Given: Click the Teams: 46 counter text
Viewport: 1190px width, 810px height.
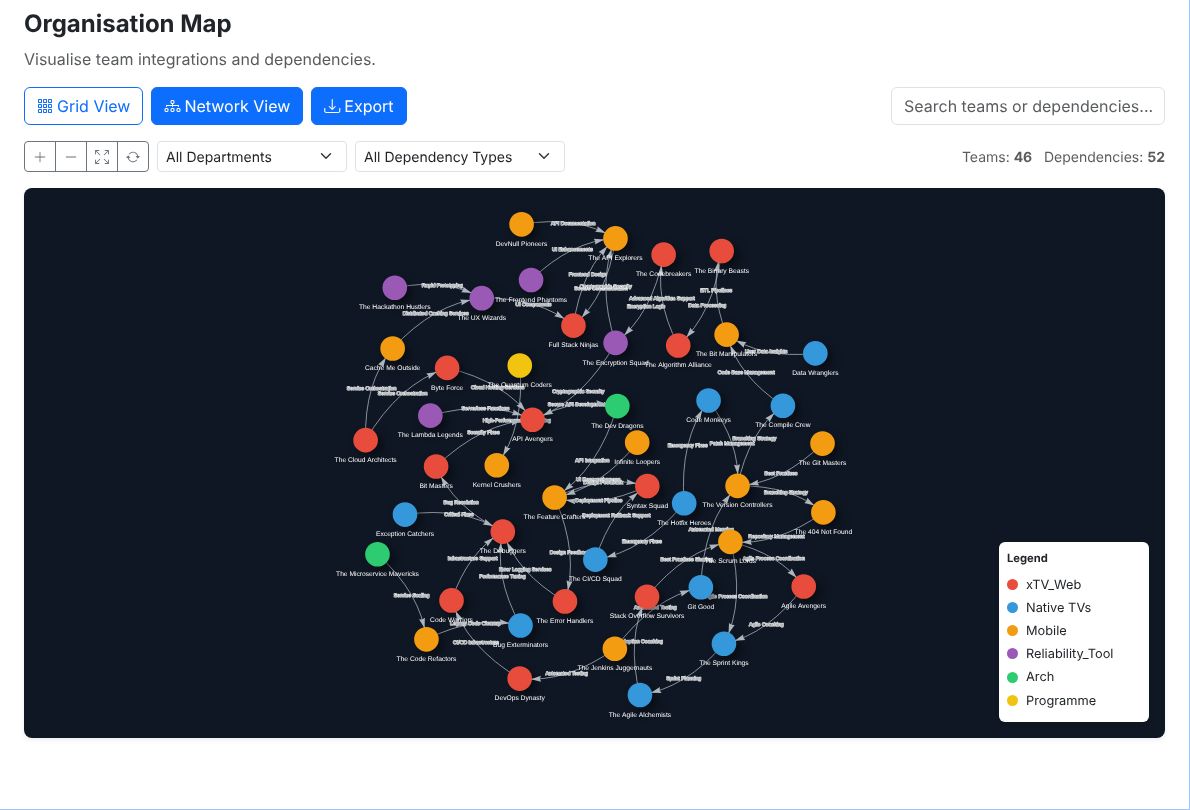Looking at the screenshot, I should (x=996, y=157).
